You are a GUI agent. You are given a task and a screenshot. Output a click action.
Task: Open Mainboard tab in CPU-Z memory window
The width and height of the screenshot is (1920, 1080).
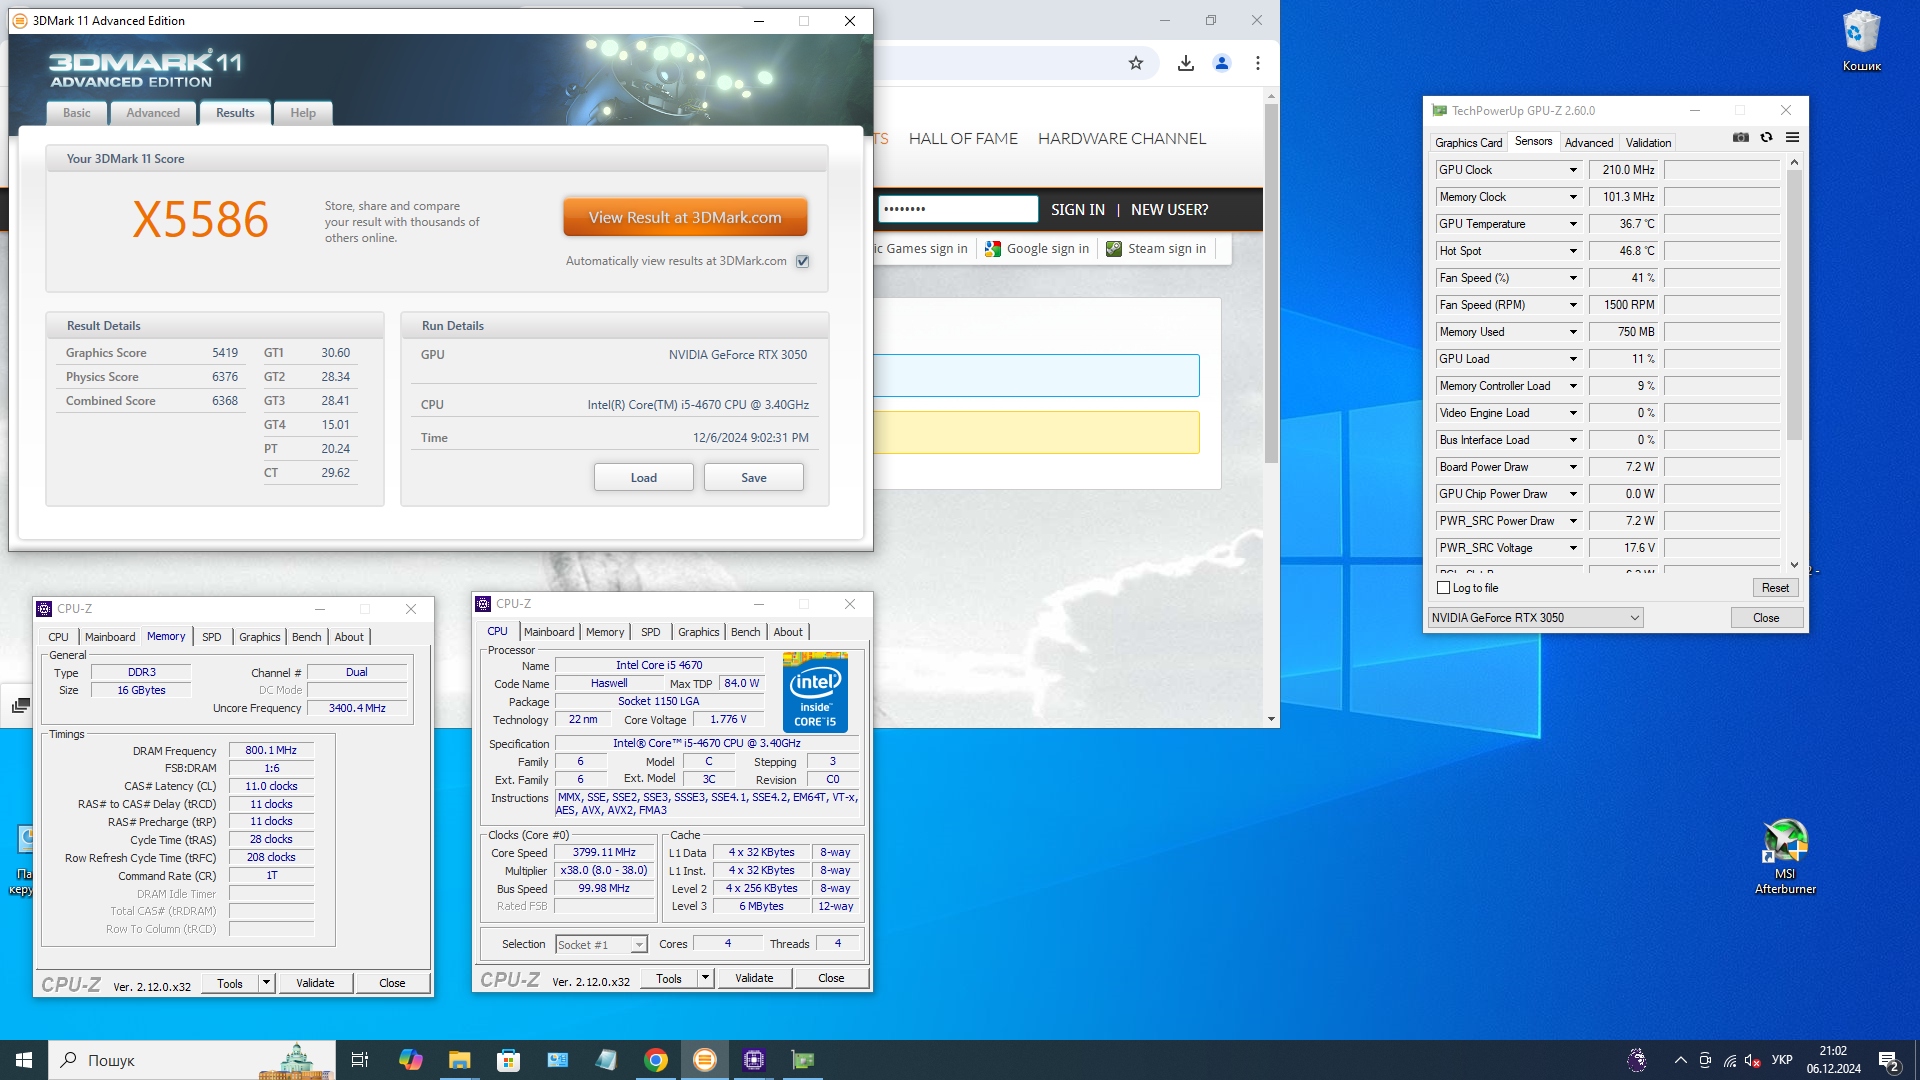[110, 637]
